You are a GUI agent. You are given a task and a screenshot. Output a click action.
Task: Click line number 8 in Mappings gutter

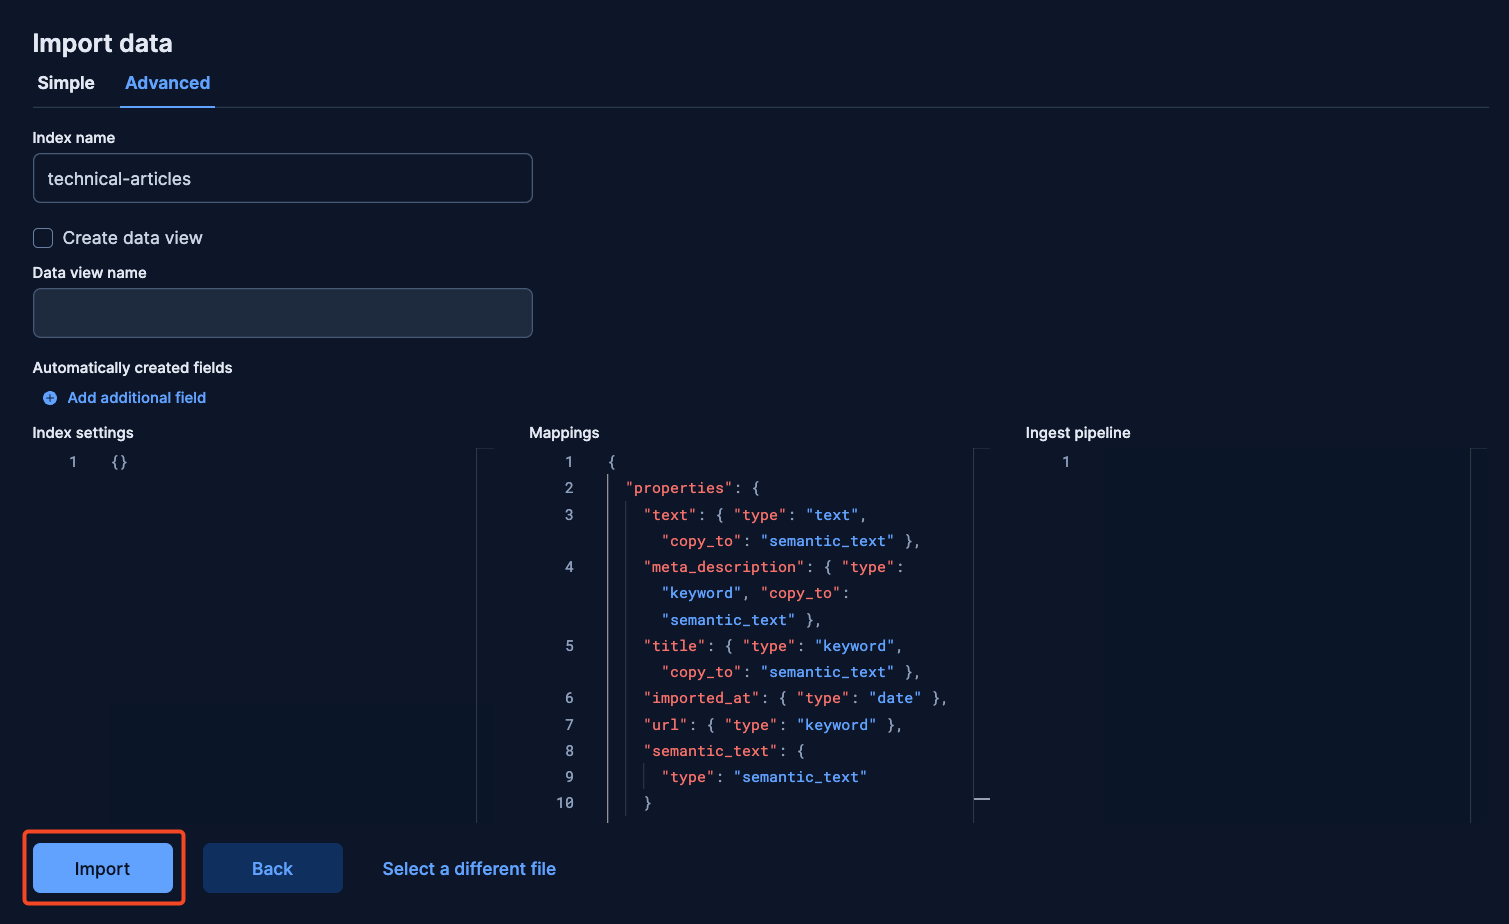[x=569, y=751]
